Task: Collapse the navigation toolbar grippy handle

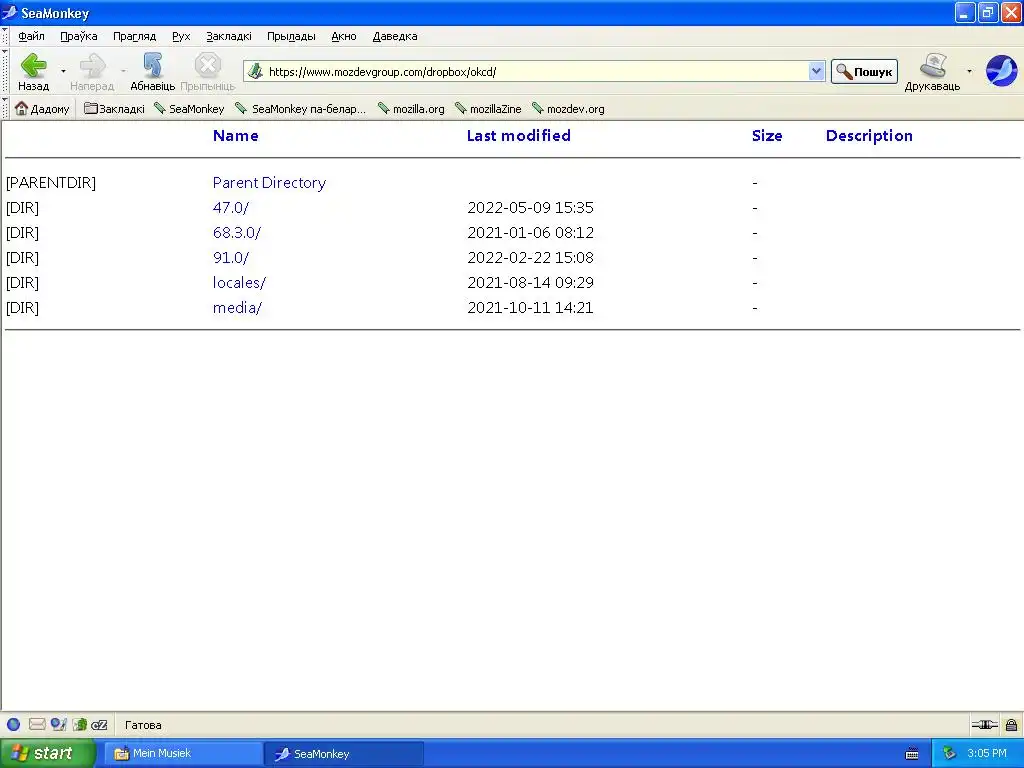Action: tap(5, 71)
